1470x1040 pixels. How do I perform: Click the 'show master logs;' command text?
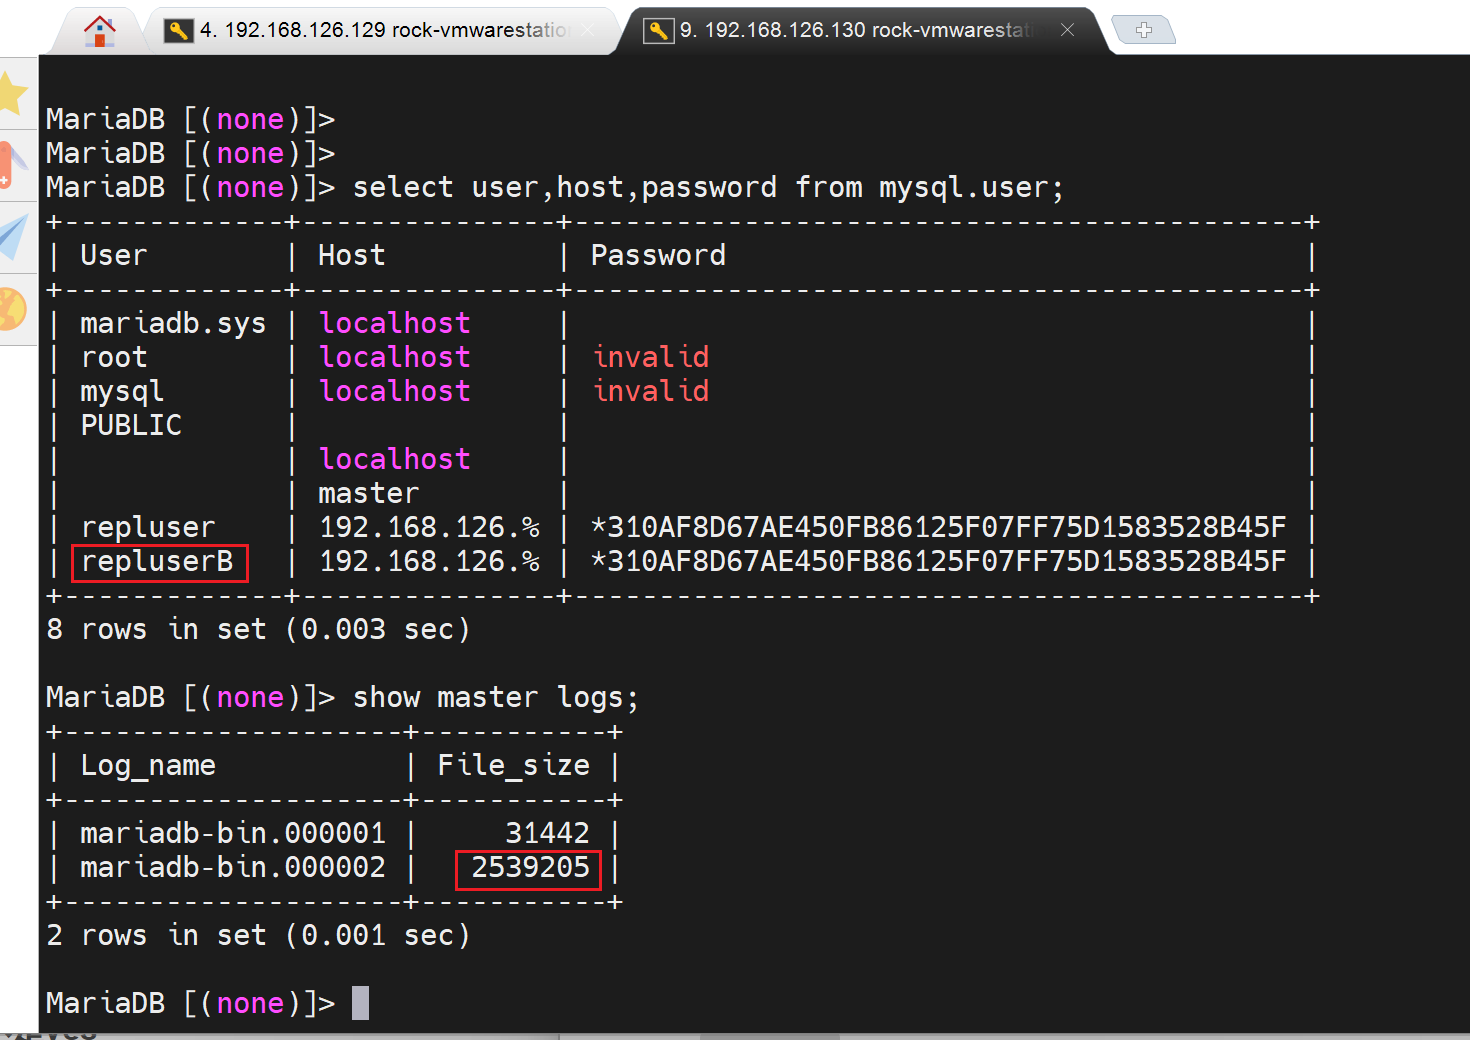[x=495, y=698]
